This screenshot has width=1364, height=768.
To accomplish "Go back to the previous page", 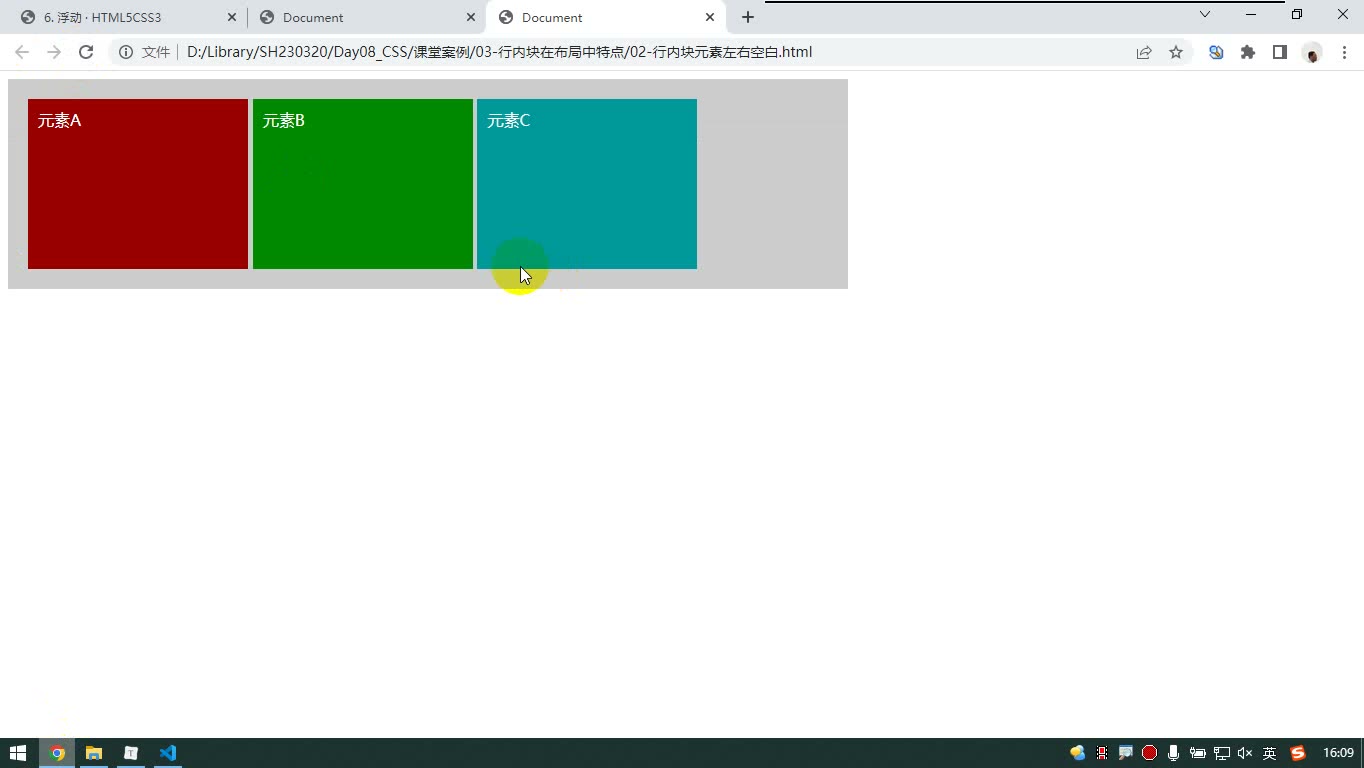I will point(22,52).
